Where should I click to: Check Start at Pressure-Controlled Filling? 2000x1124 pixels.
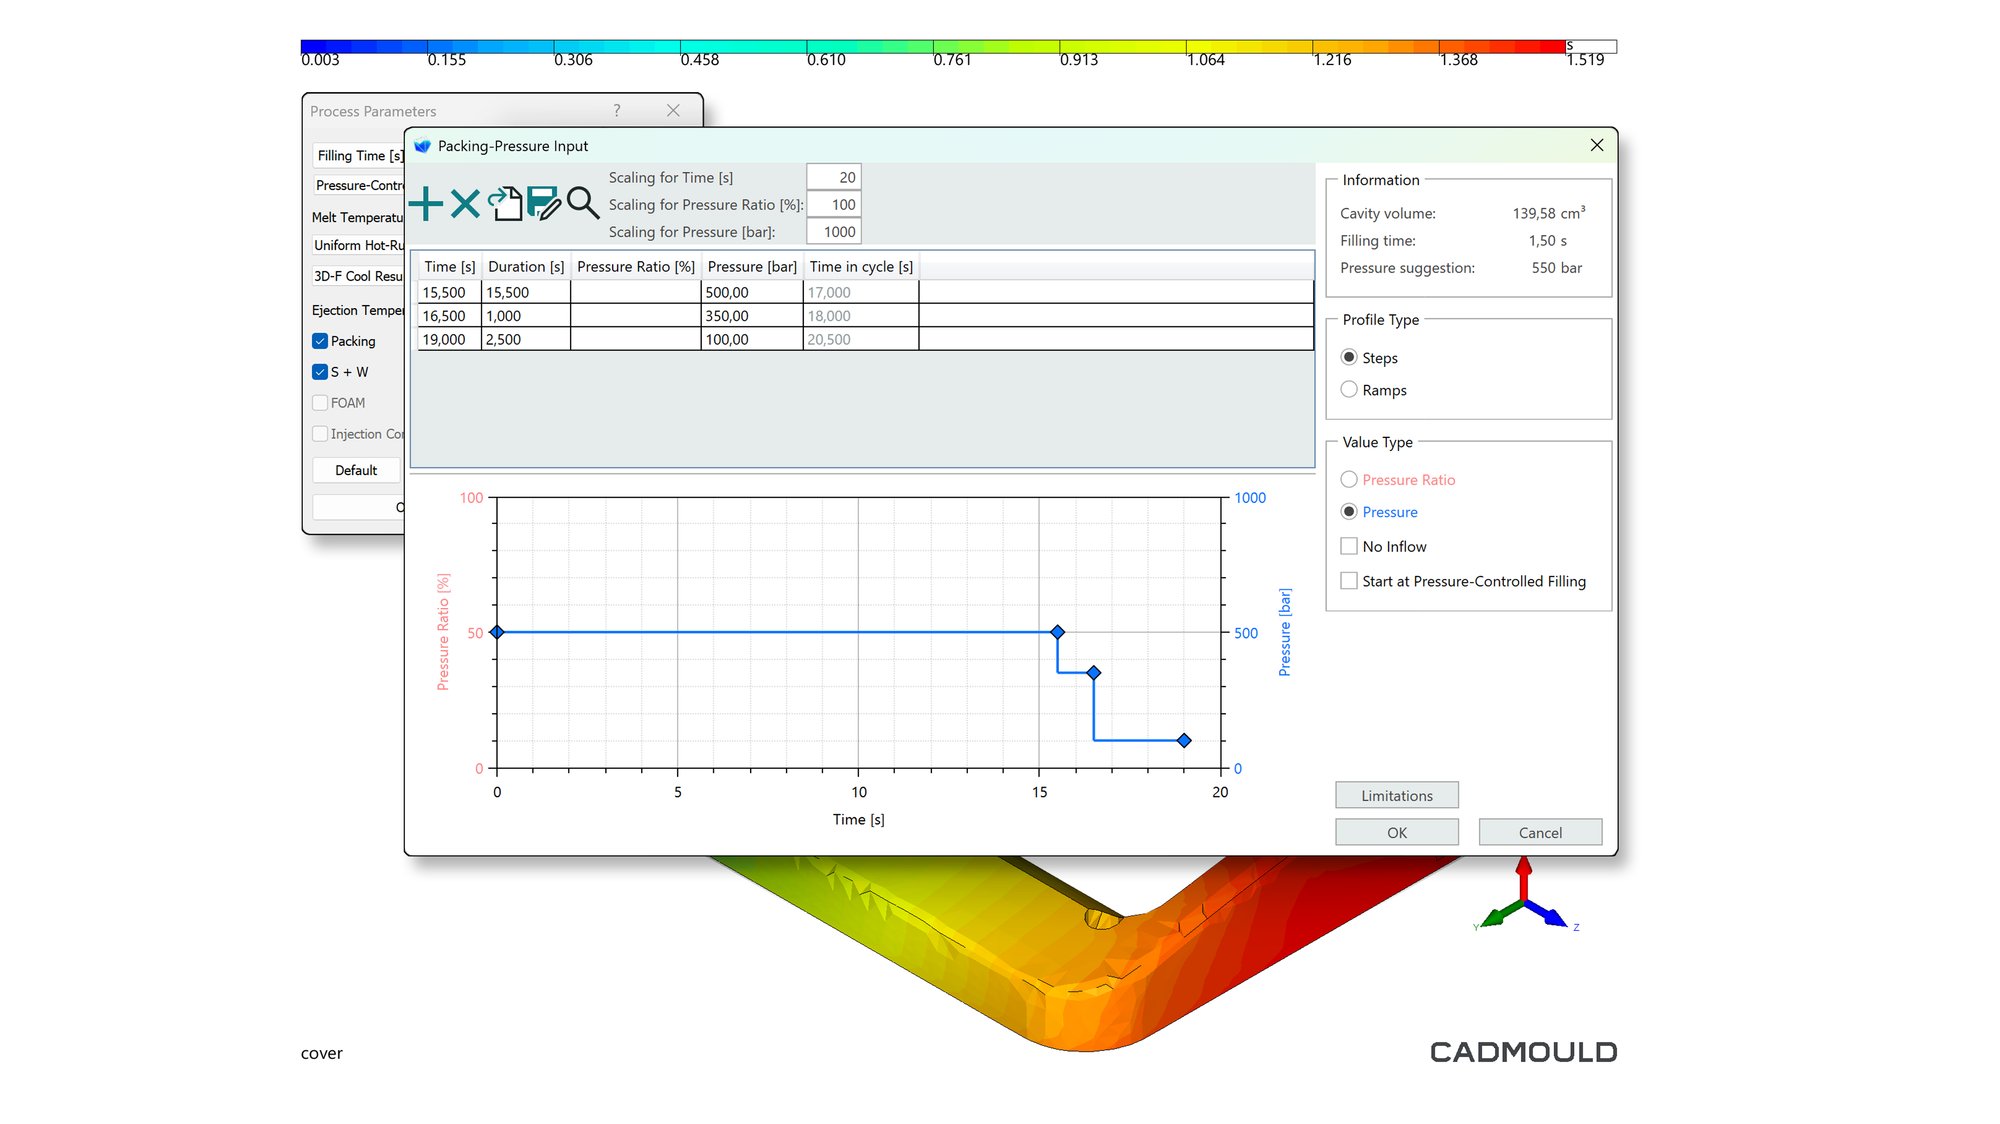pos(1349,581)
